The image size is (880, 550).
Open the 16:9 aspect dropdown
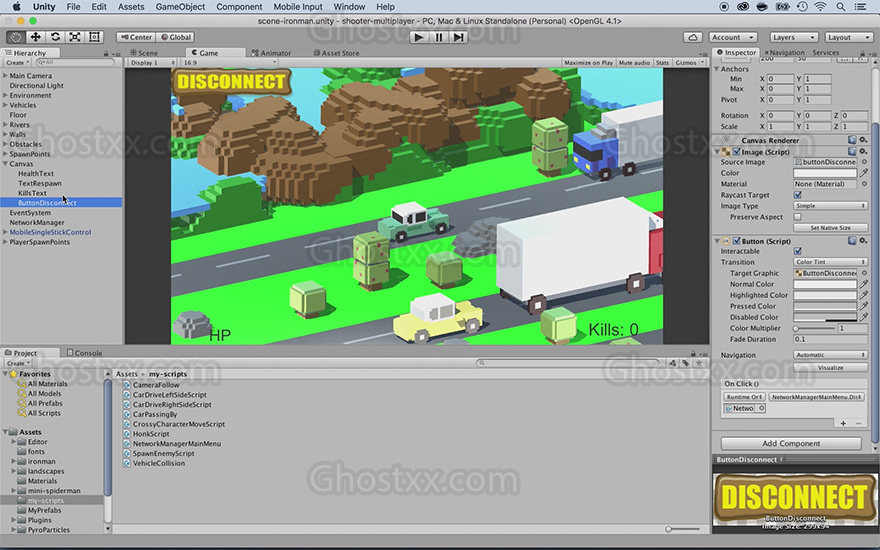[x=230, y=63]
